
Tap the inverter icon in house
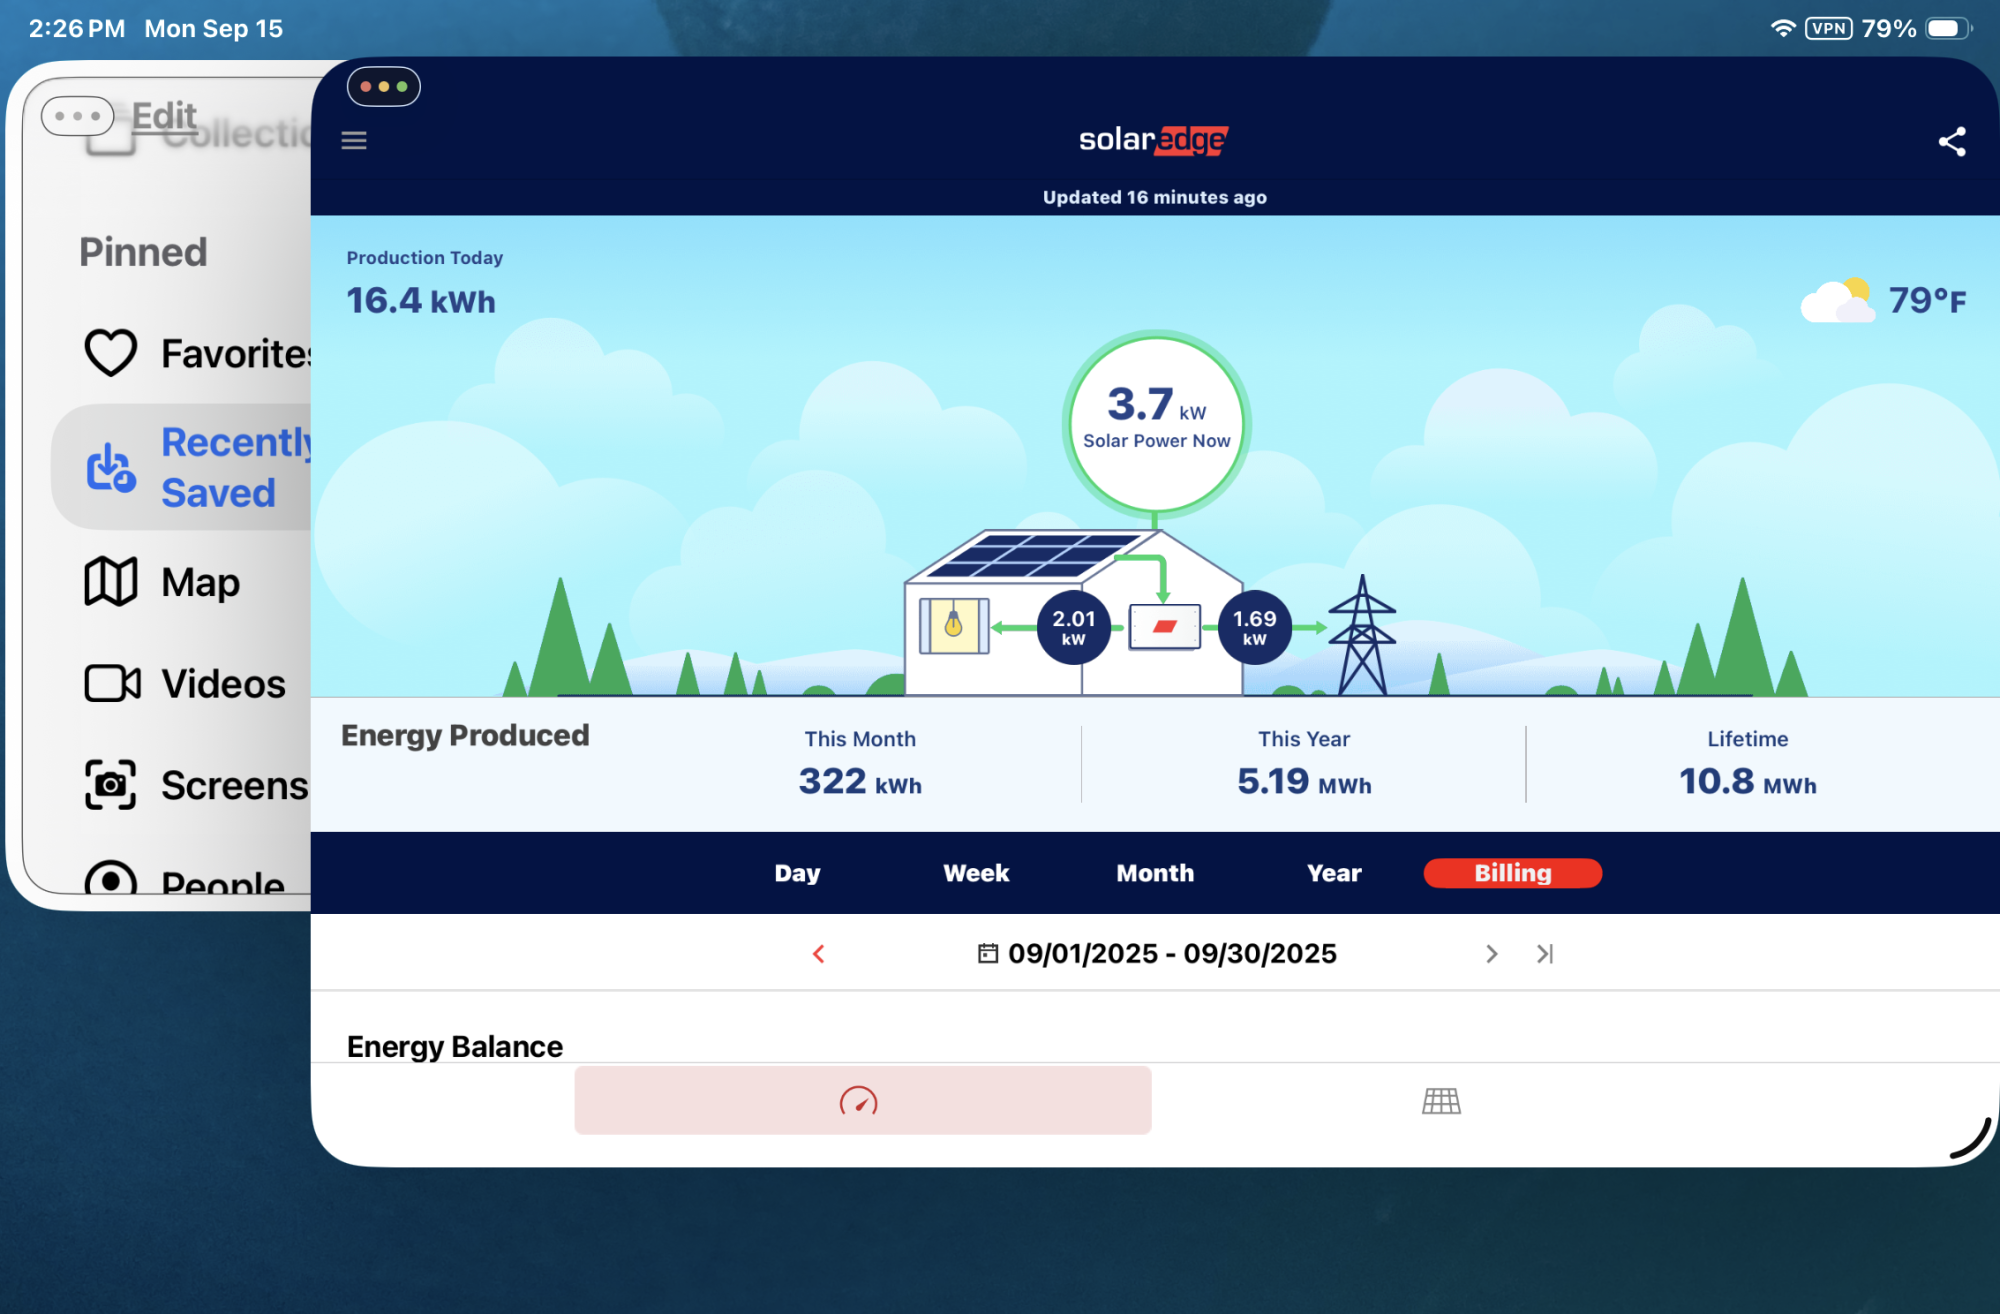pyautogui.click(x=1164, y=627)
